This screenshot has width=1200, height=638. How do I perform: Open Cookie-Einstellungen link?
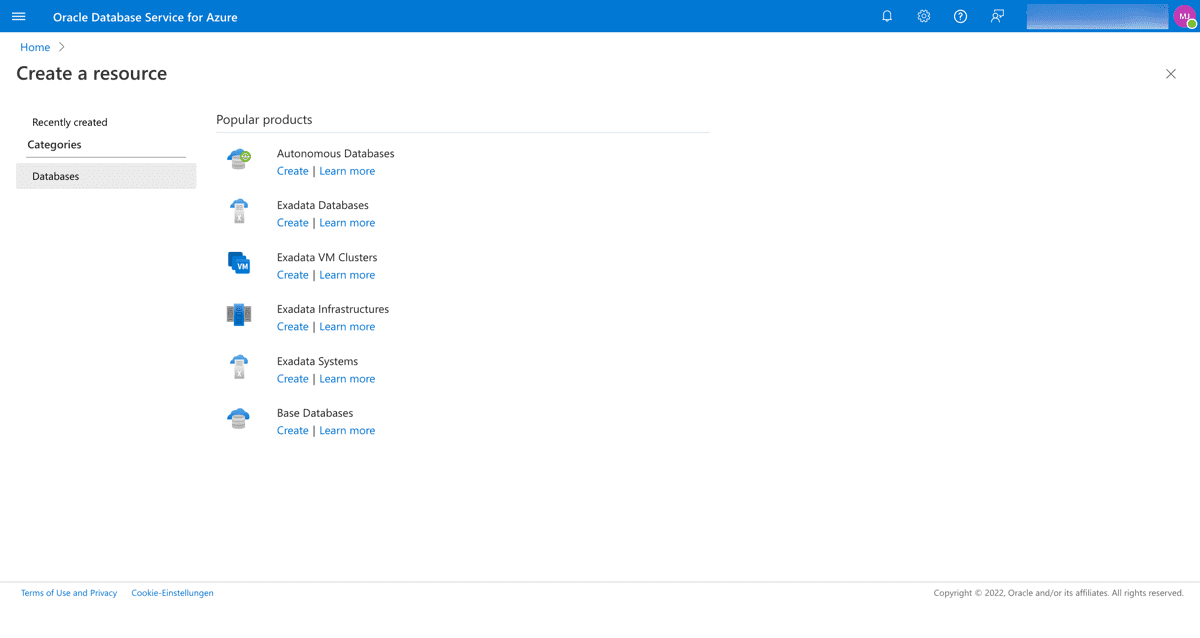click(x=172, y=593)
